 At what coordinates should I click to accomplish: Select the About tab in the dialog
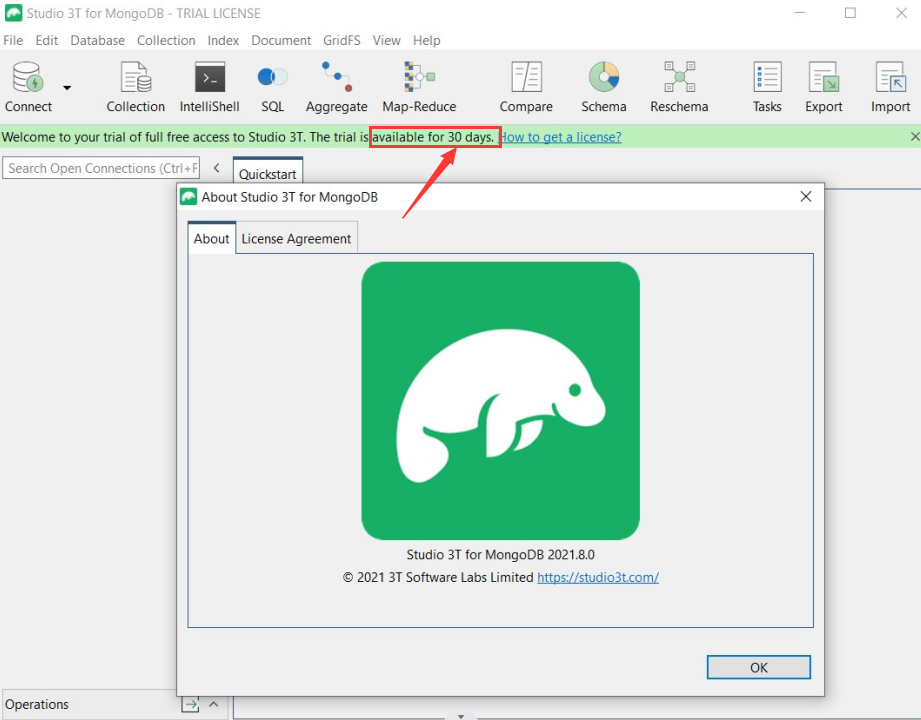tap(211, 238)
